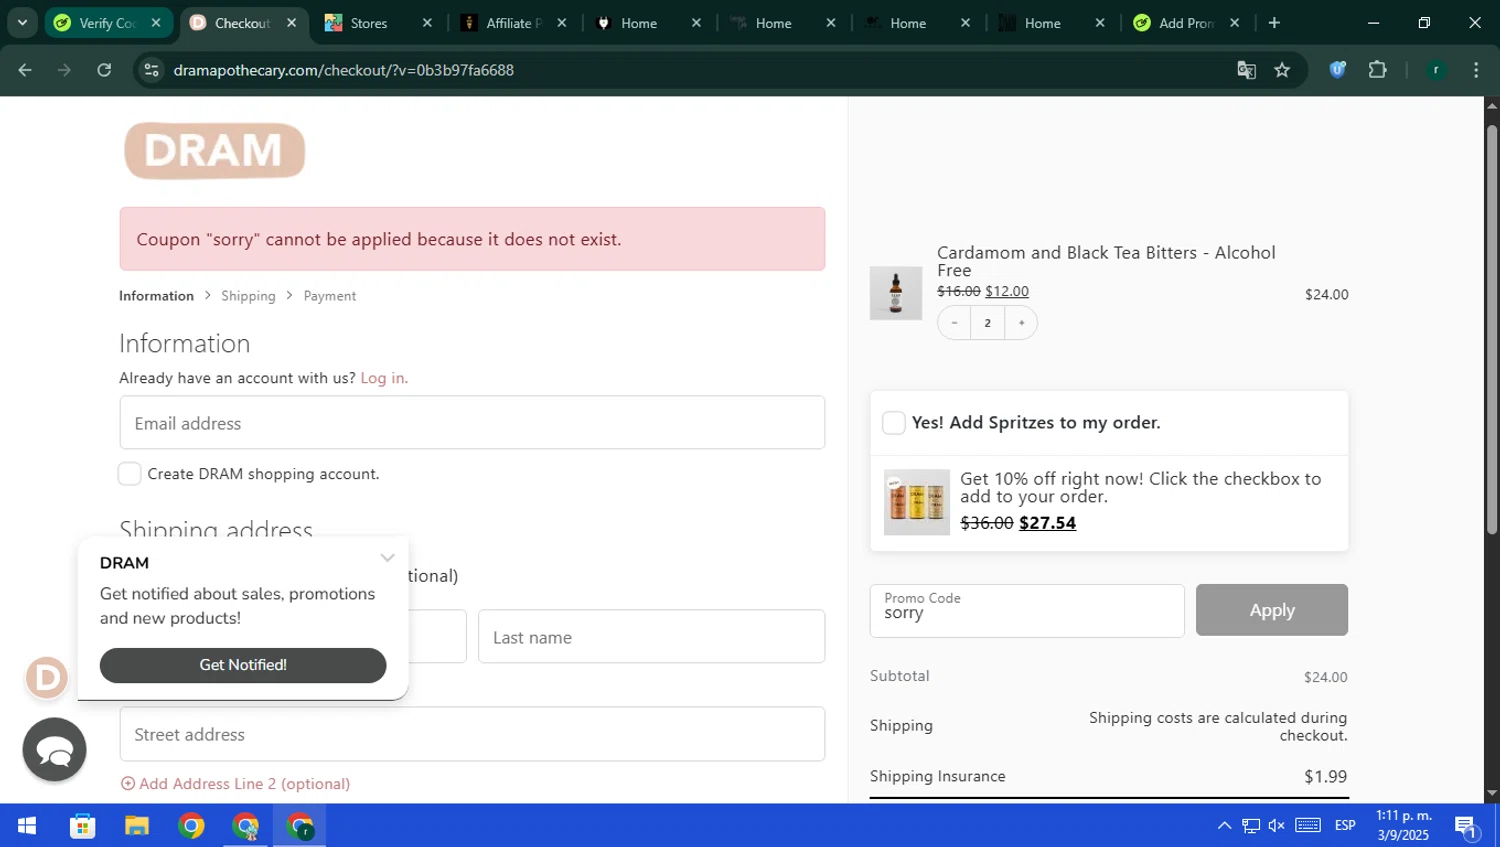Image resolution: width=1500 pixels, height=847 pixels.
Task: Click the Email address field
Action: [472, 423]
